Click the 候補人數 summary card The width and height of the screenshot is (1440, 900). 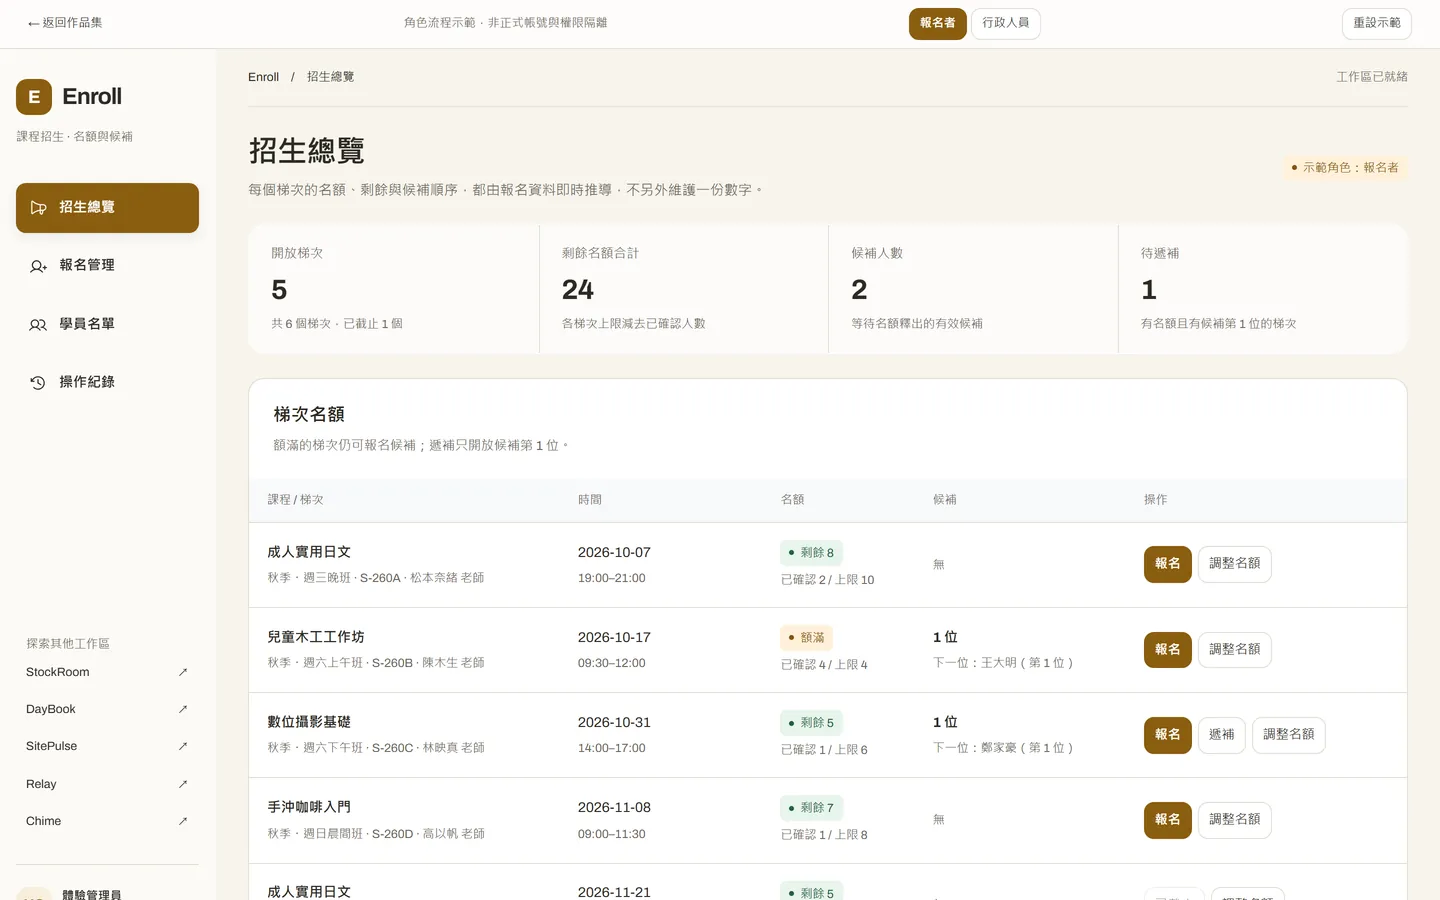point(973,289)
